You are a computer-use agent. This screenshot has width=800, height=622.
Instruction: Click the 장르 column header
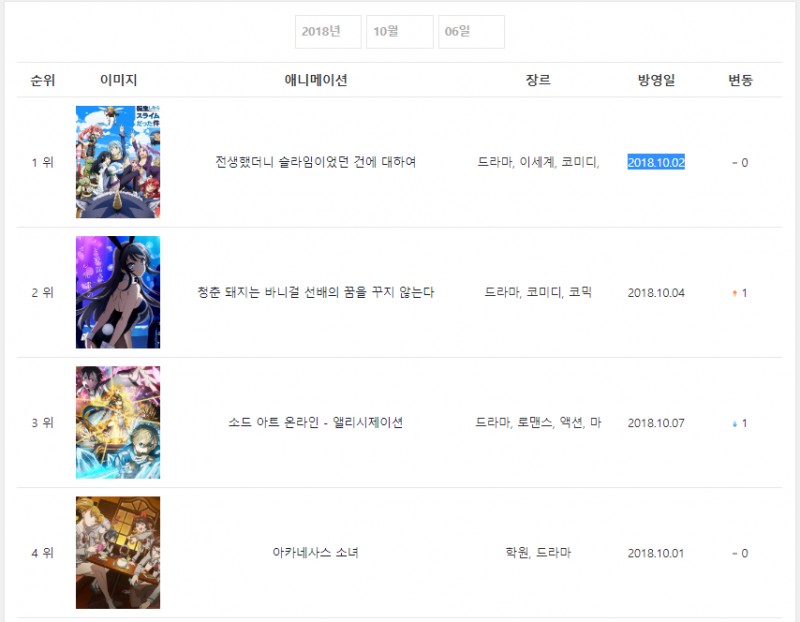538,80
